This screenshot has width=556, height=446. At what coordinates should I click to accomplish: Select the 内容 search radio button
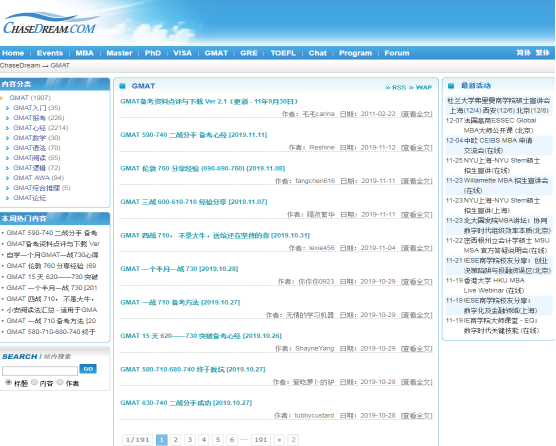click(34, 382)
